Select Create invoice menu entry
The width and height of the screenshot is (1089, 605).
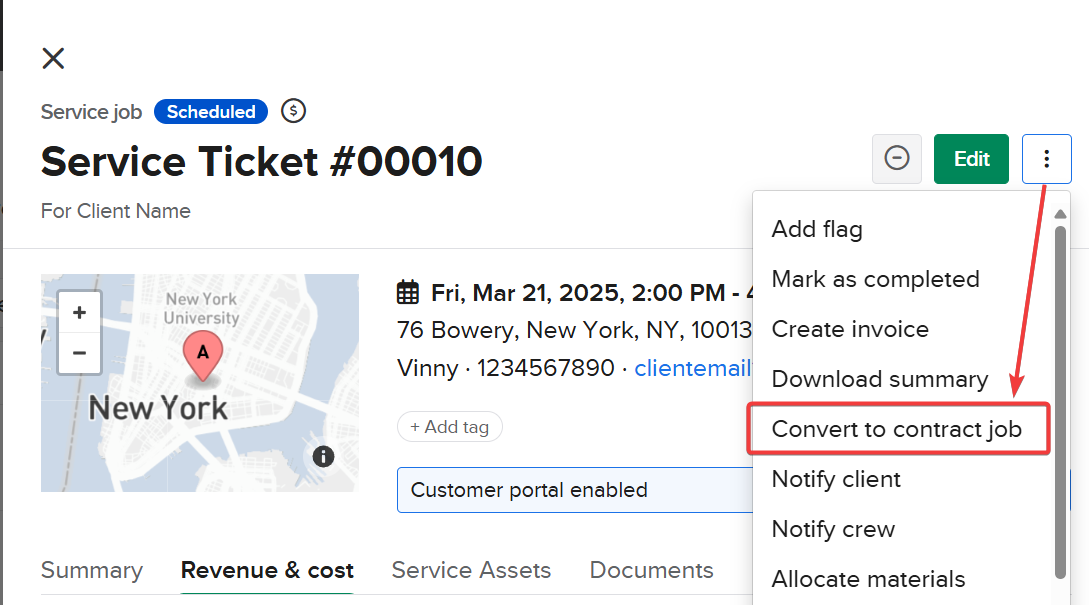[x=850, y=329]
